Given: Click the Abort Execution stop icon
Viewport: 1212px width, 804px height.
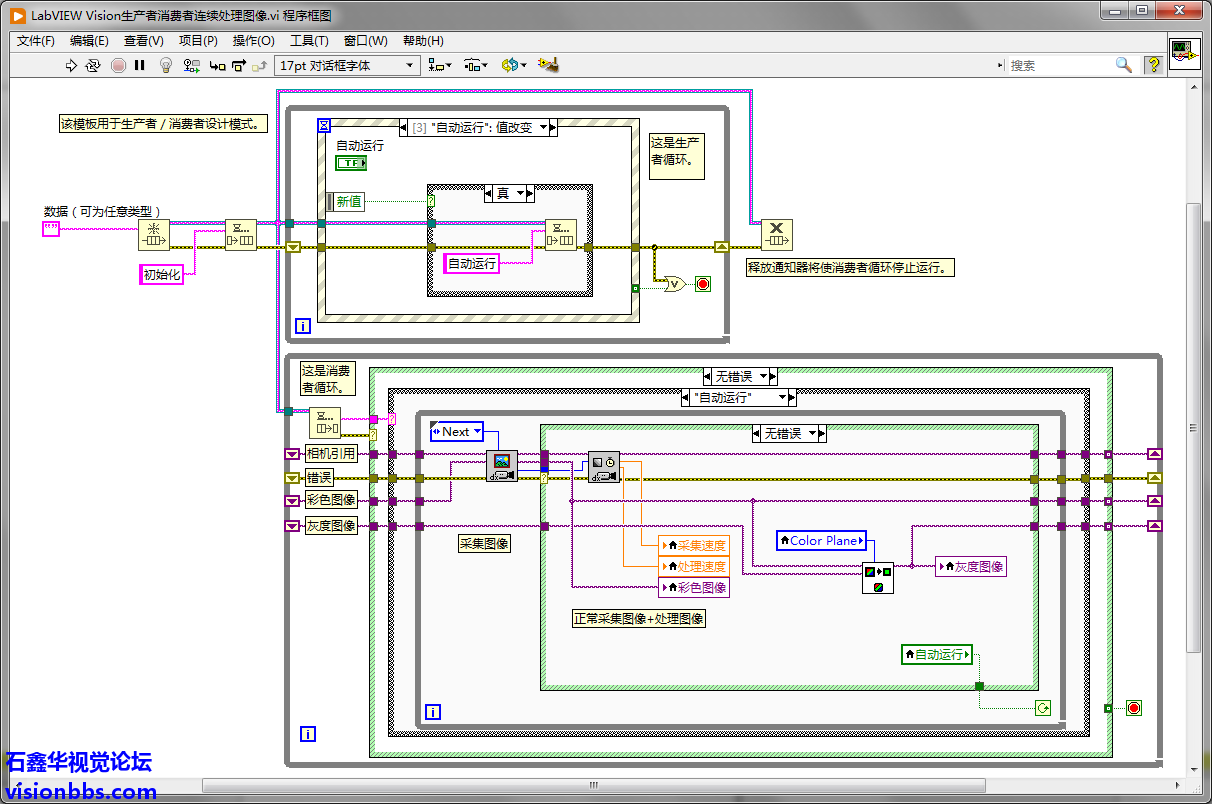Looking at the screenshot, I should click(x=118, y=65).
